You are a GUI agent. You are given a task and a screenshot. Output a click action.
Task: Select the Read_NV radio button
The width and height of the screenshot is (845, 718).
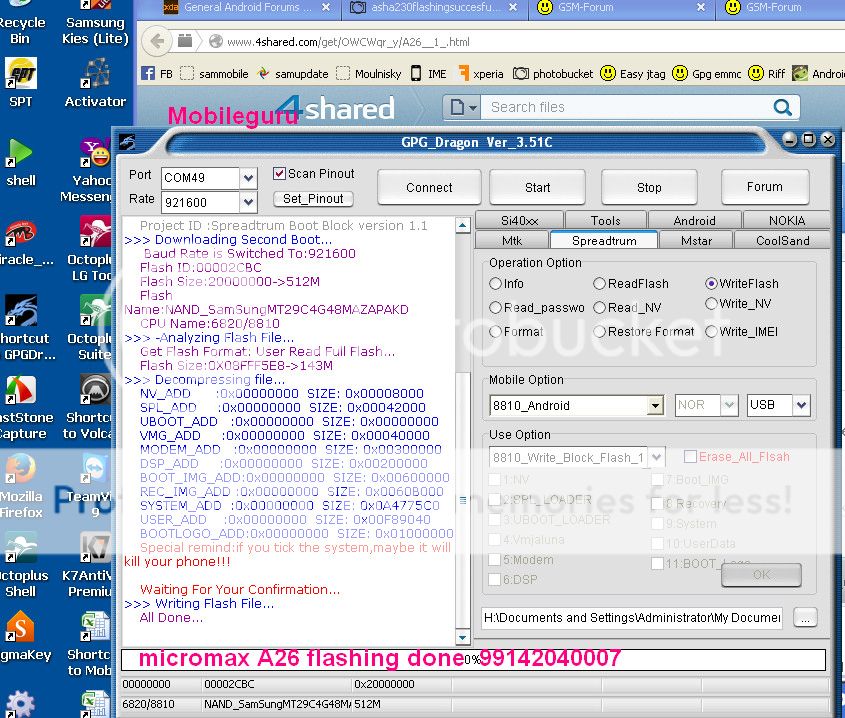[599, 307]
